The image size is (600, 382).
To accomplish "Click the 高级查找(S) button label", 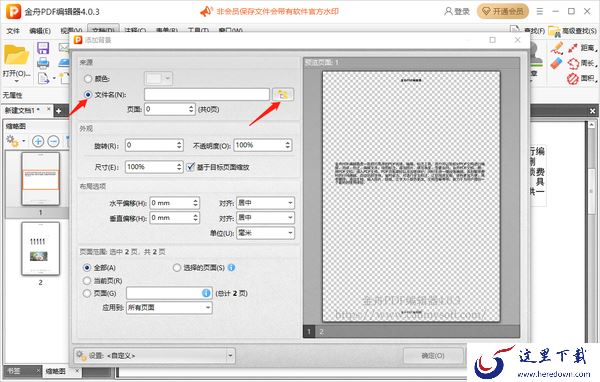I will (579, 31).
